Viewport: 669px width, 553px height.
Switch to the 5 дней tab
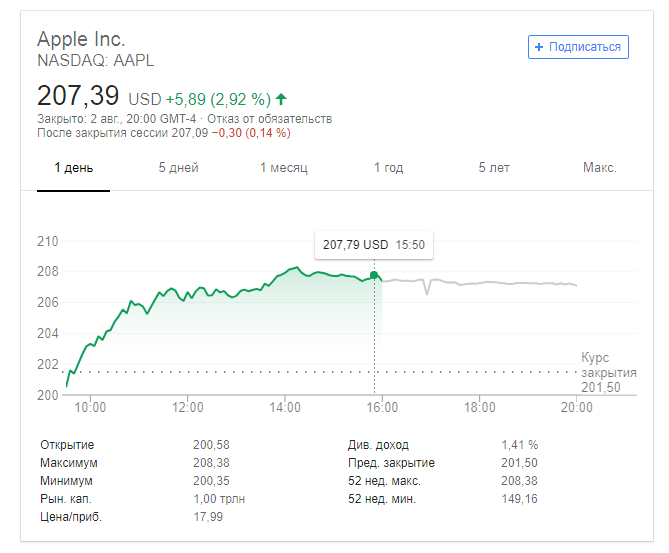click(x=178, y=167)
